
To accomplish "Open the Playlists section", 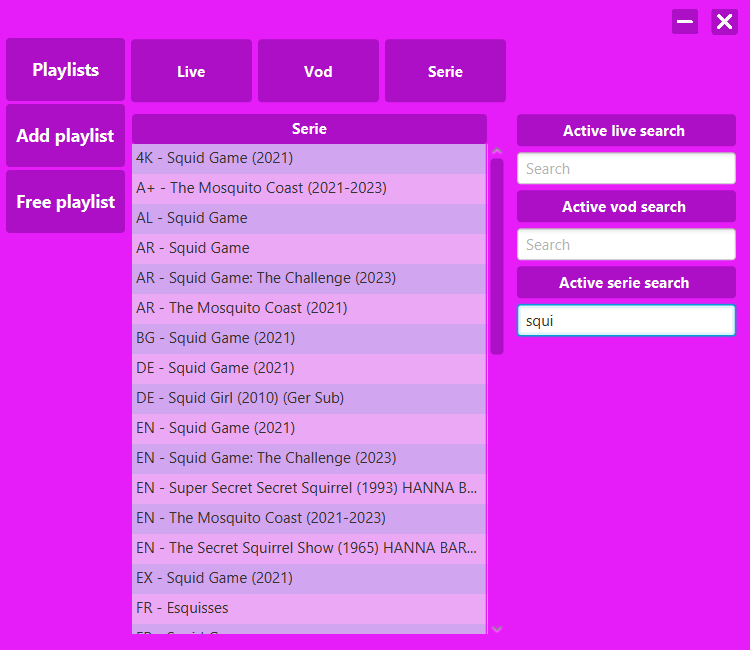I will click(66, 69).
